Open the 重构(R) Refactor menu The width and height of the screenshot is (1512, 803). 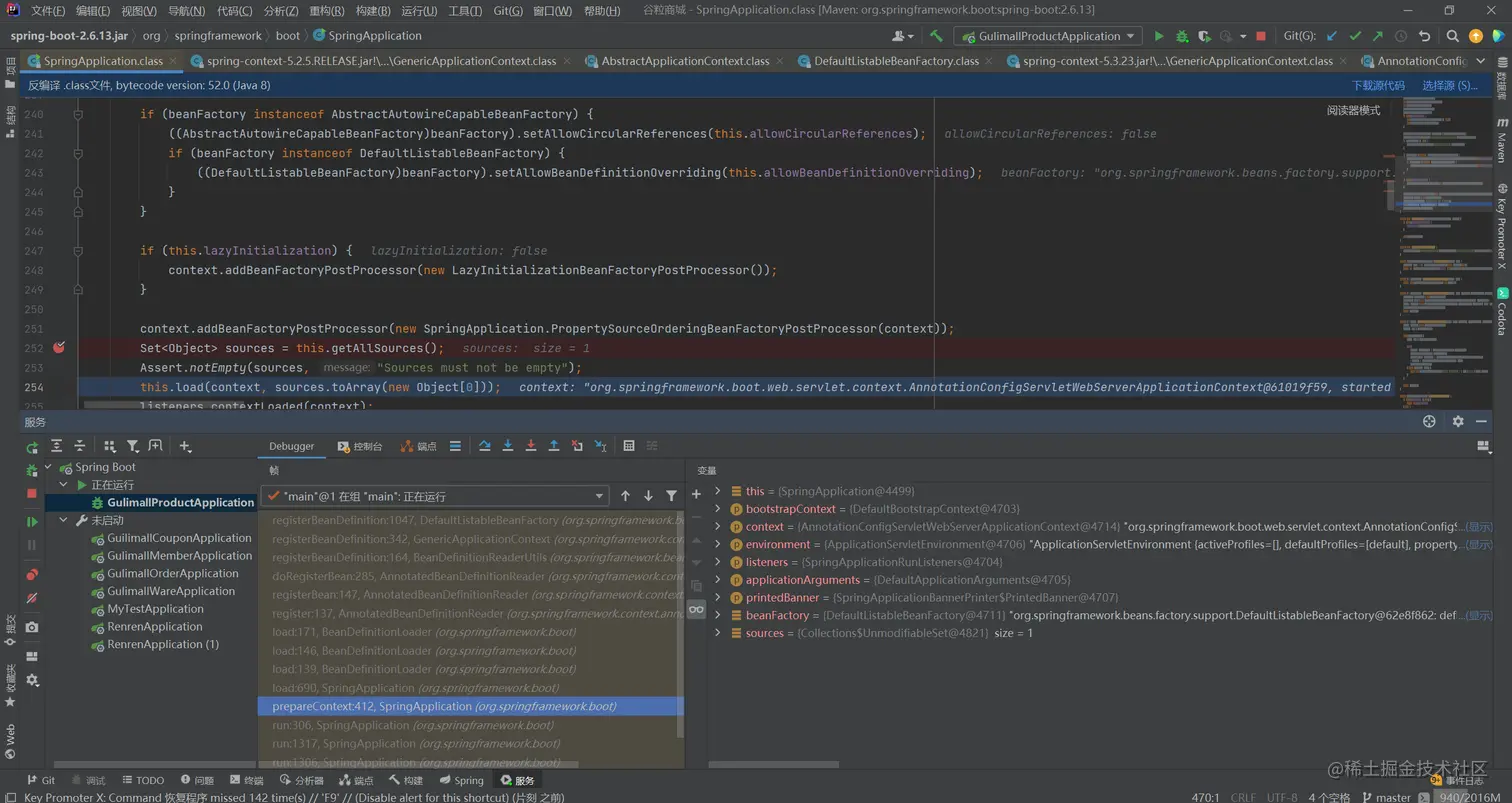327,11
